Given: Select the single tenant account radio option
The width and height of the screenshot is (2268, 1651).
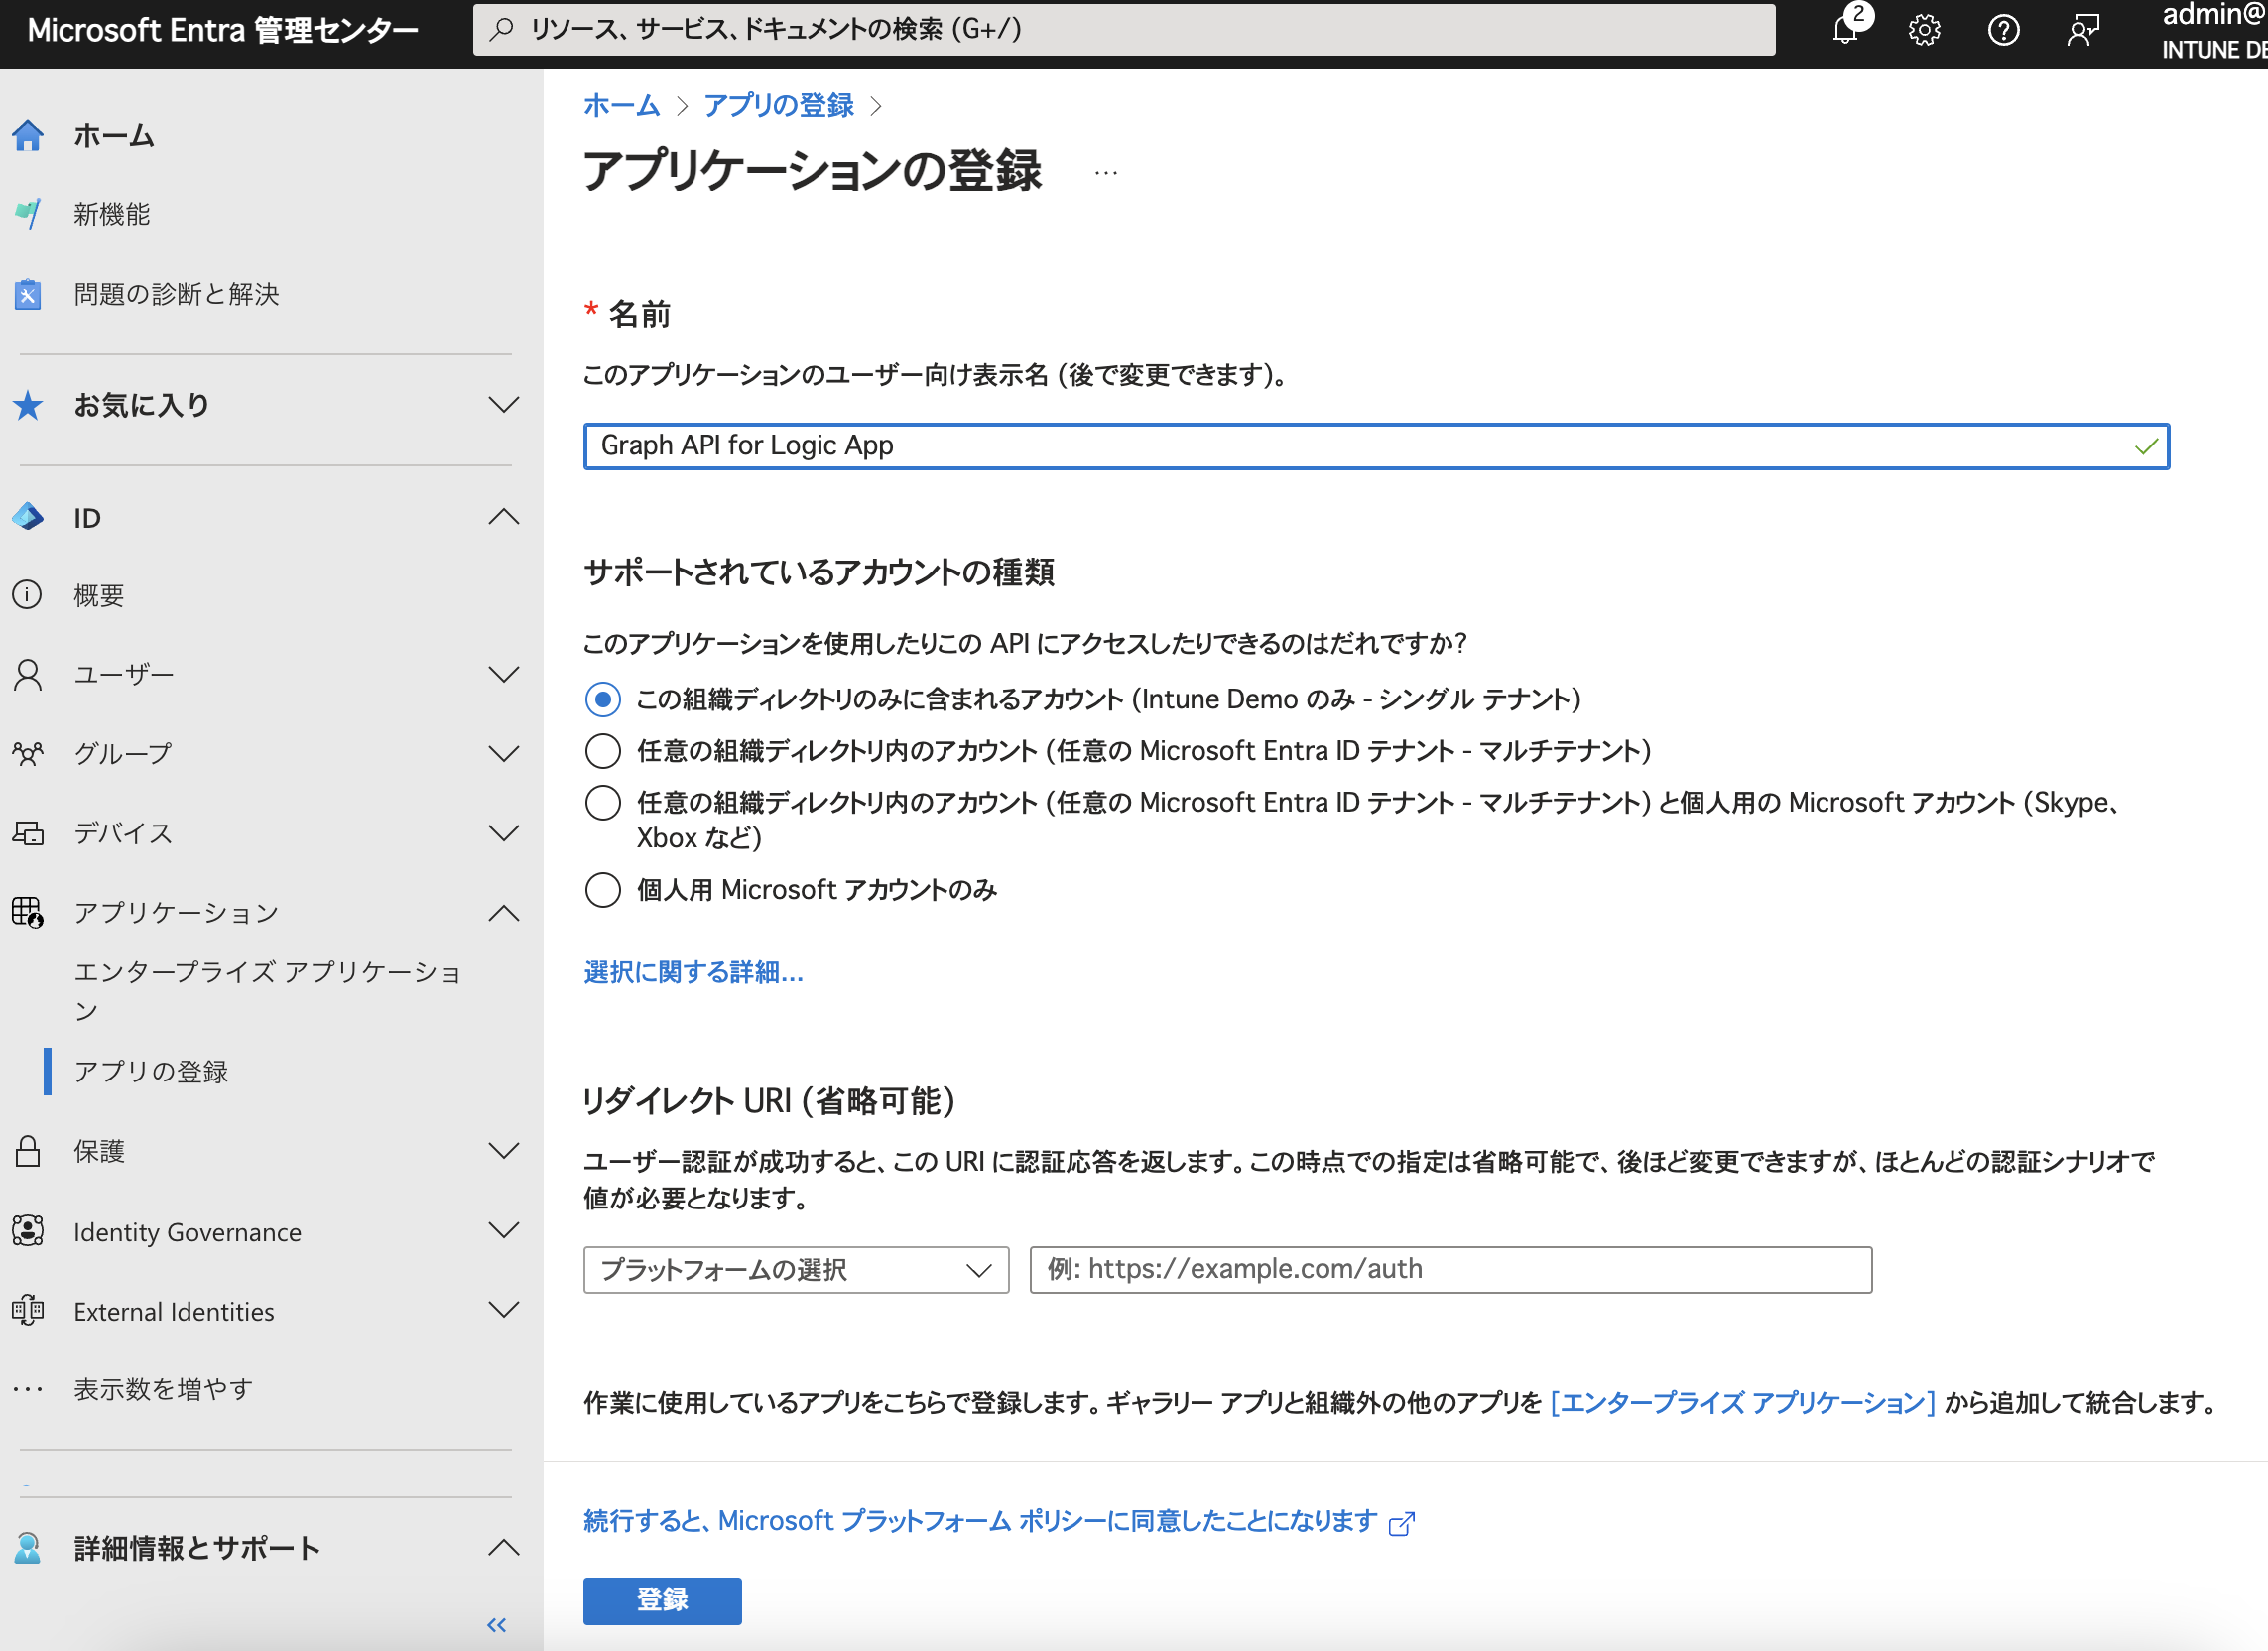Looking at the screenshot, I should (603, 699).
